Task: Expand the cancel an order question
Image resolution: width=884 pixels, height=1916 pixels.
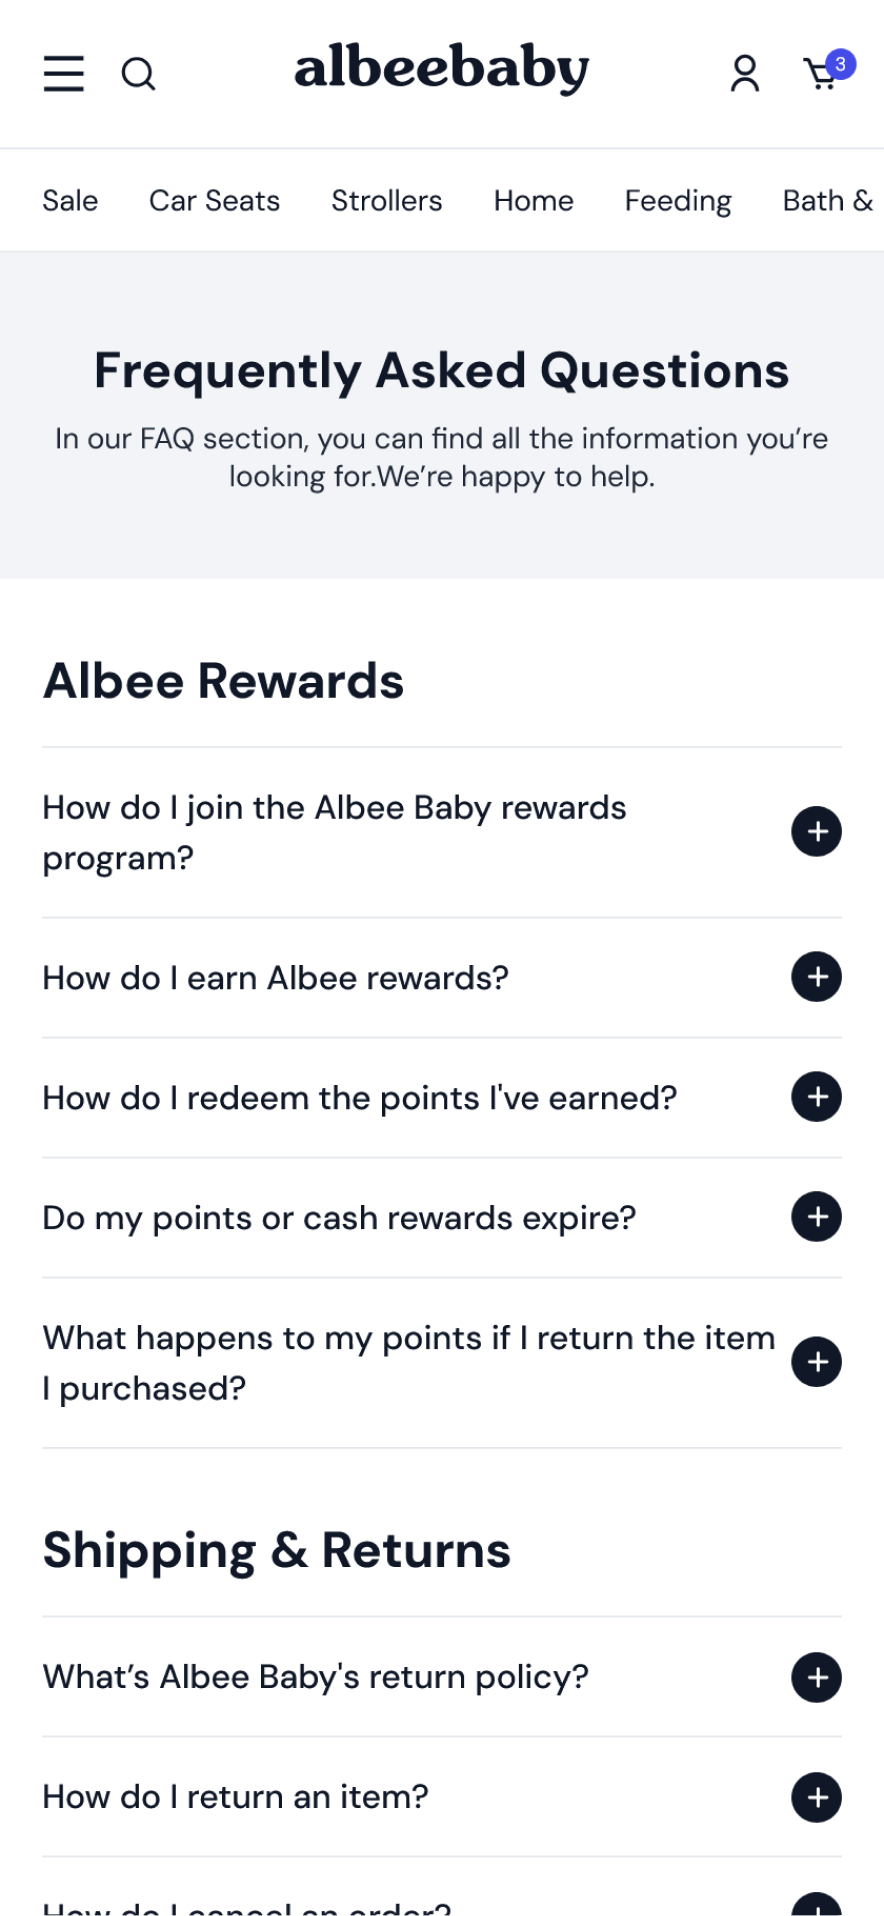Action: coord(816,1906)
